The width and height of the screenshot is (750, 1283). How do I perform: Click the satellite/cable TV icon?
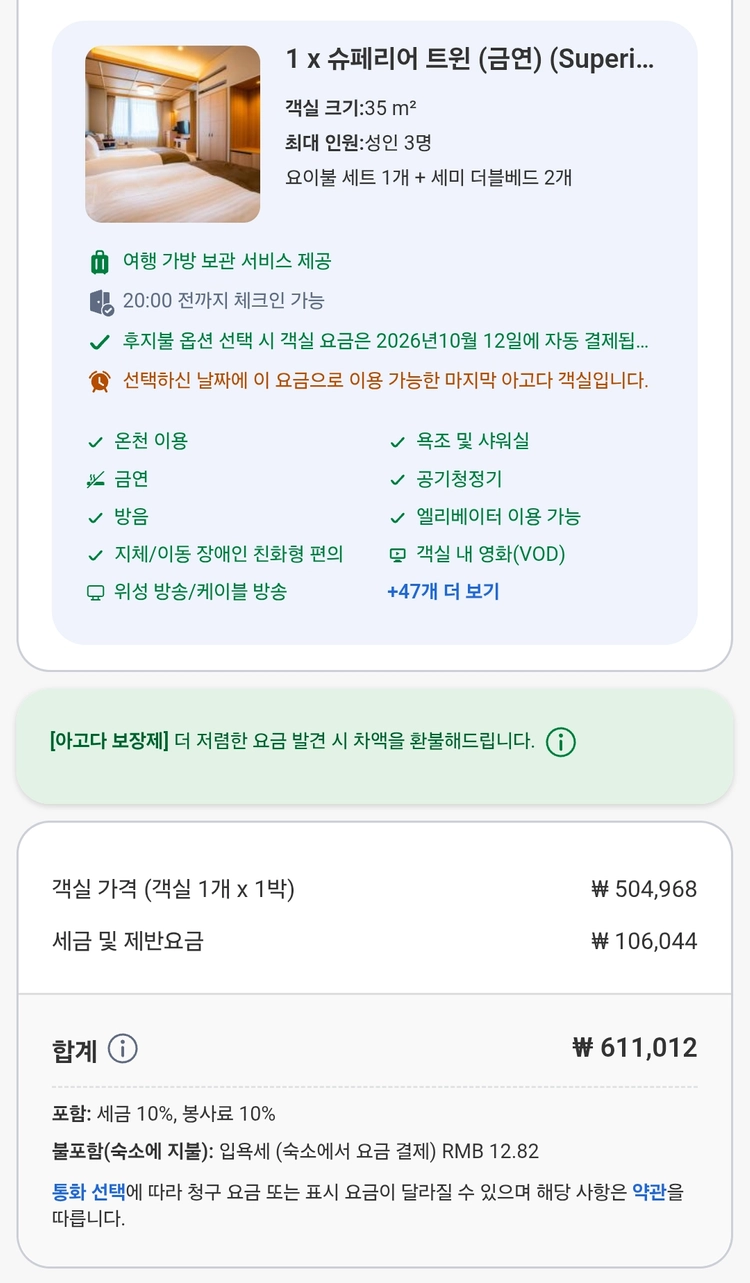(x=96, y=592)
